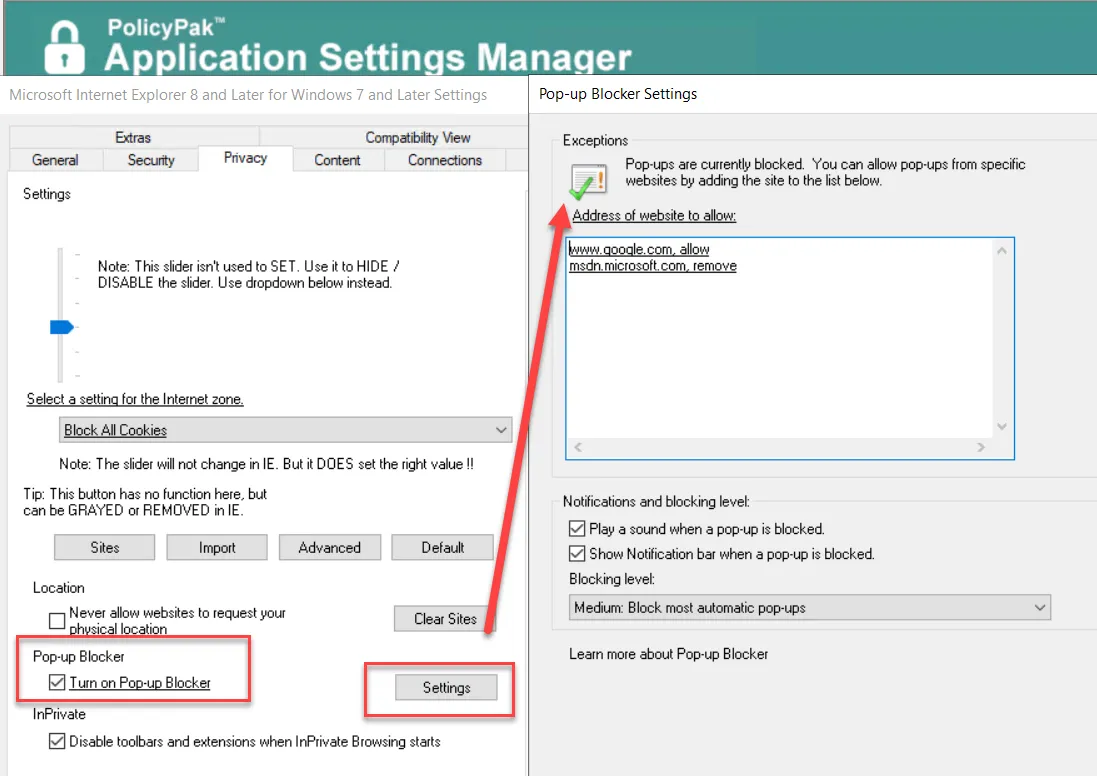The image size is (1097, 776).
Task: Go to the Content tab
Action: tap(337, 160)
